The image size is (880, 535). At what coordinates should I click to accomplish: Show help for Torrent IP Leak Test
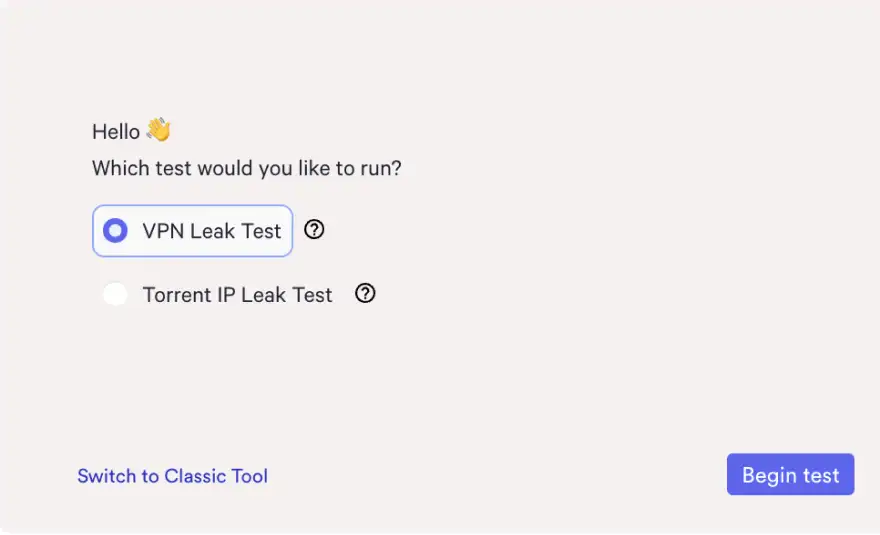(x=366, y=293)
